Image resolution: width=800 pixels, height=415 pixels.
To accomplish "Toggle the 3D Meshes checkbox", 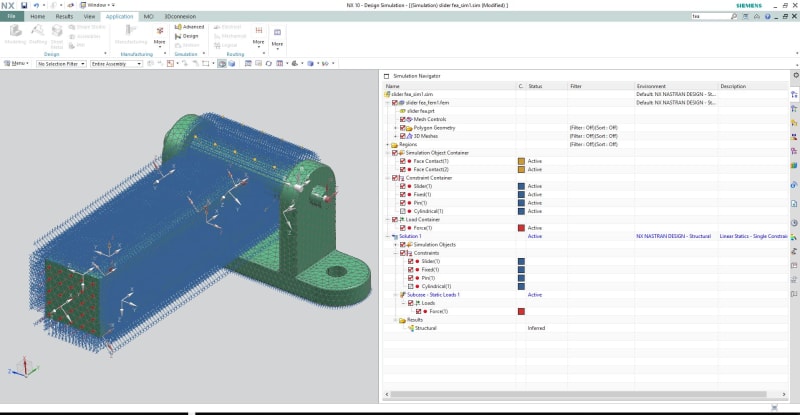I will 403,136.
